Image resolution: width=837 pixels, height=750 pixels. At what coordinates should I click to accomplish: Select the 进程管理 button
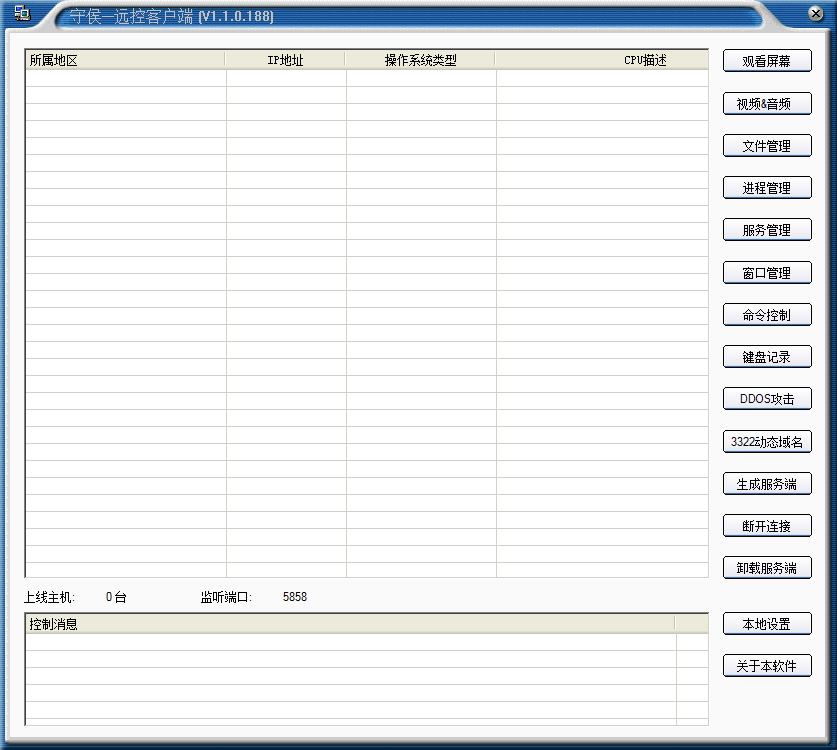tap(767, 188)
